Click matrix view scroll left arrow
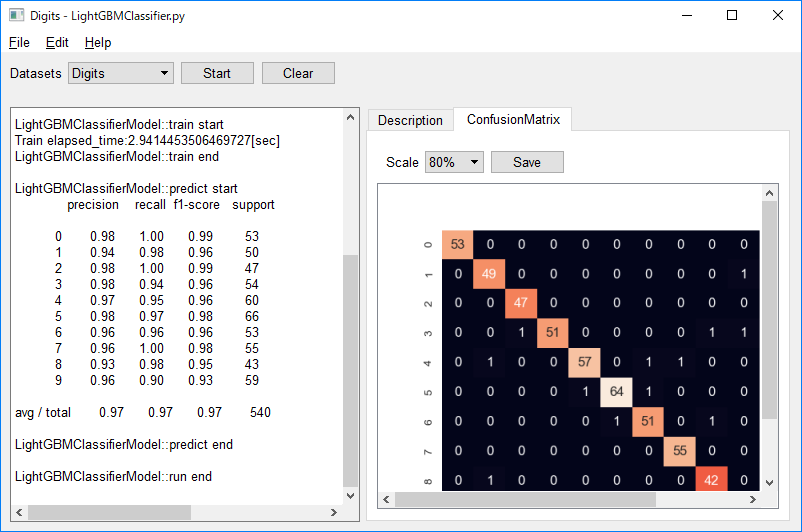802x532 pixels. click(387, 499)
